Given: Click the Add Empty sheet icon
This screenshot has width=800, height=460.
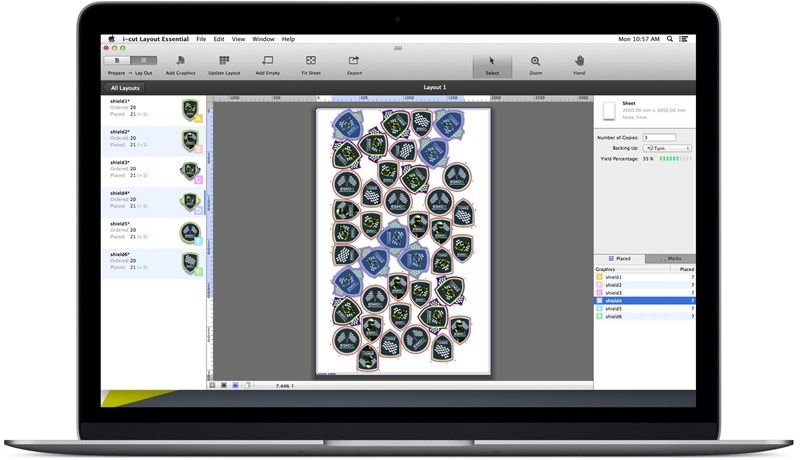Looking at the screenshot, I should tap(267, 61).
